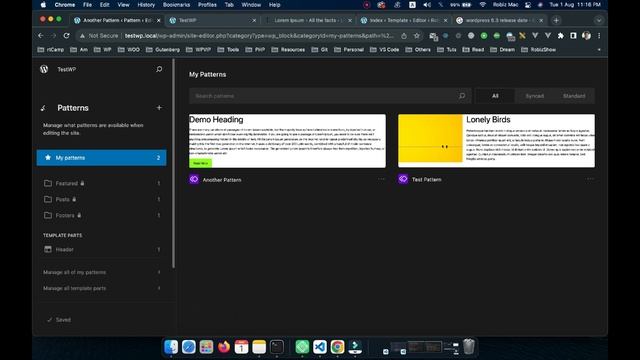640x360 pixels.
Task: Open the actions menu for Another Pattern
Action: tap(381, 179)
